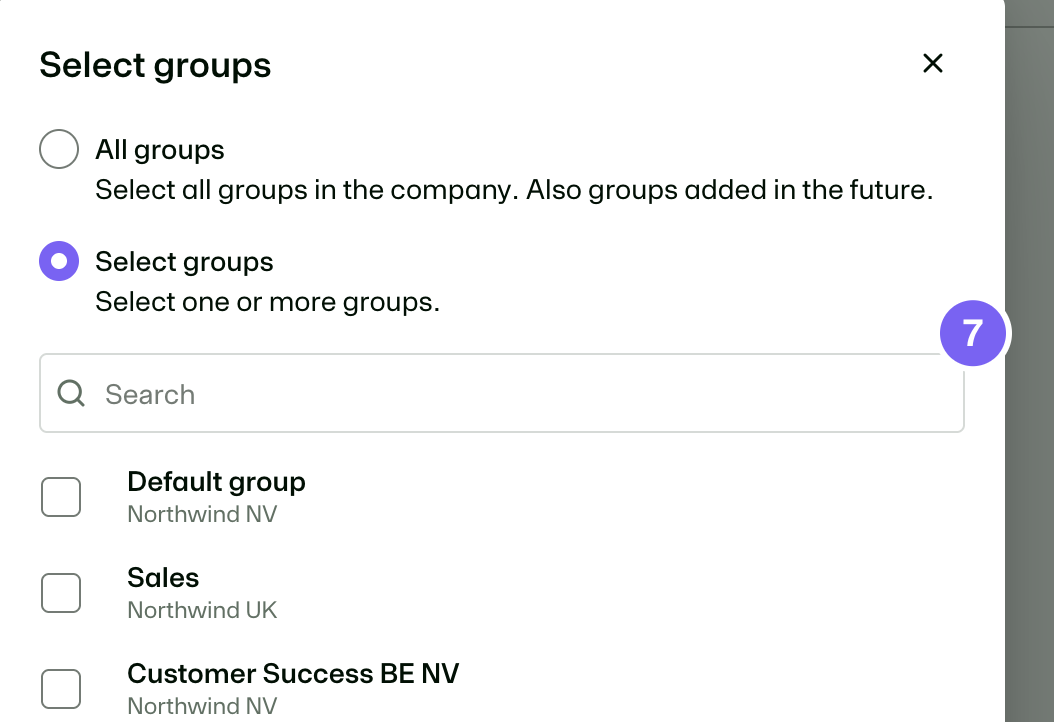Screen dimensions: 1054x722
Task: Click the 'Select groups' dialog heading
Action: point(155,65)
